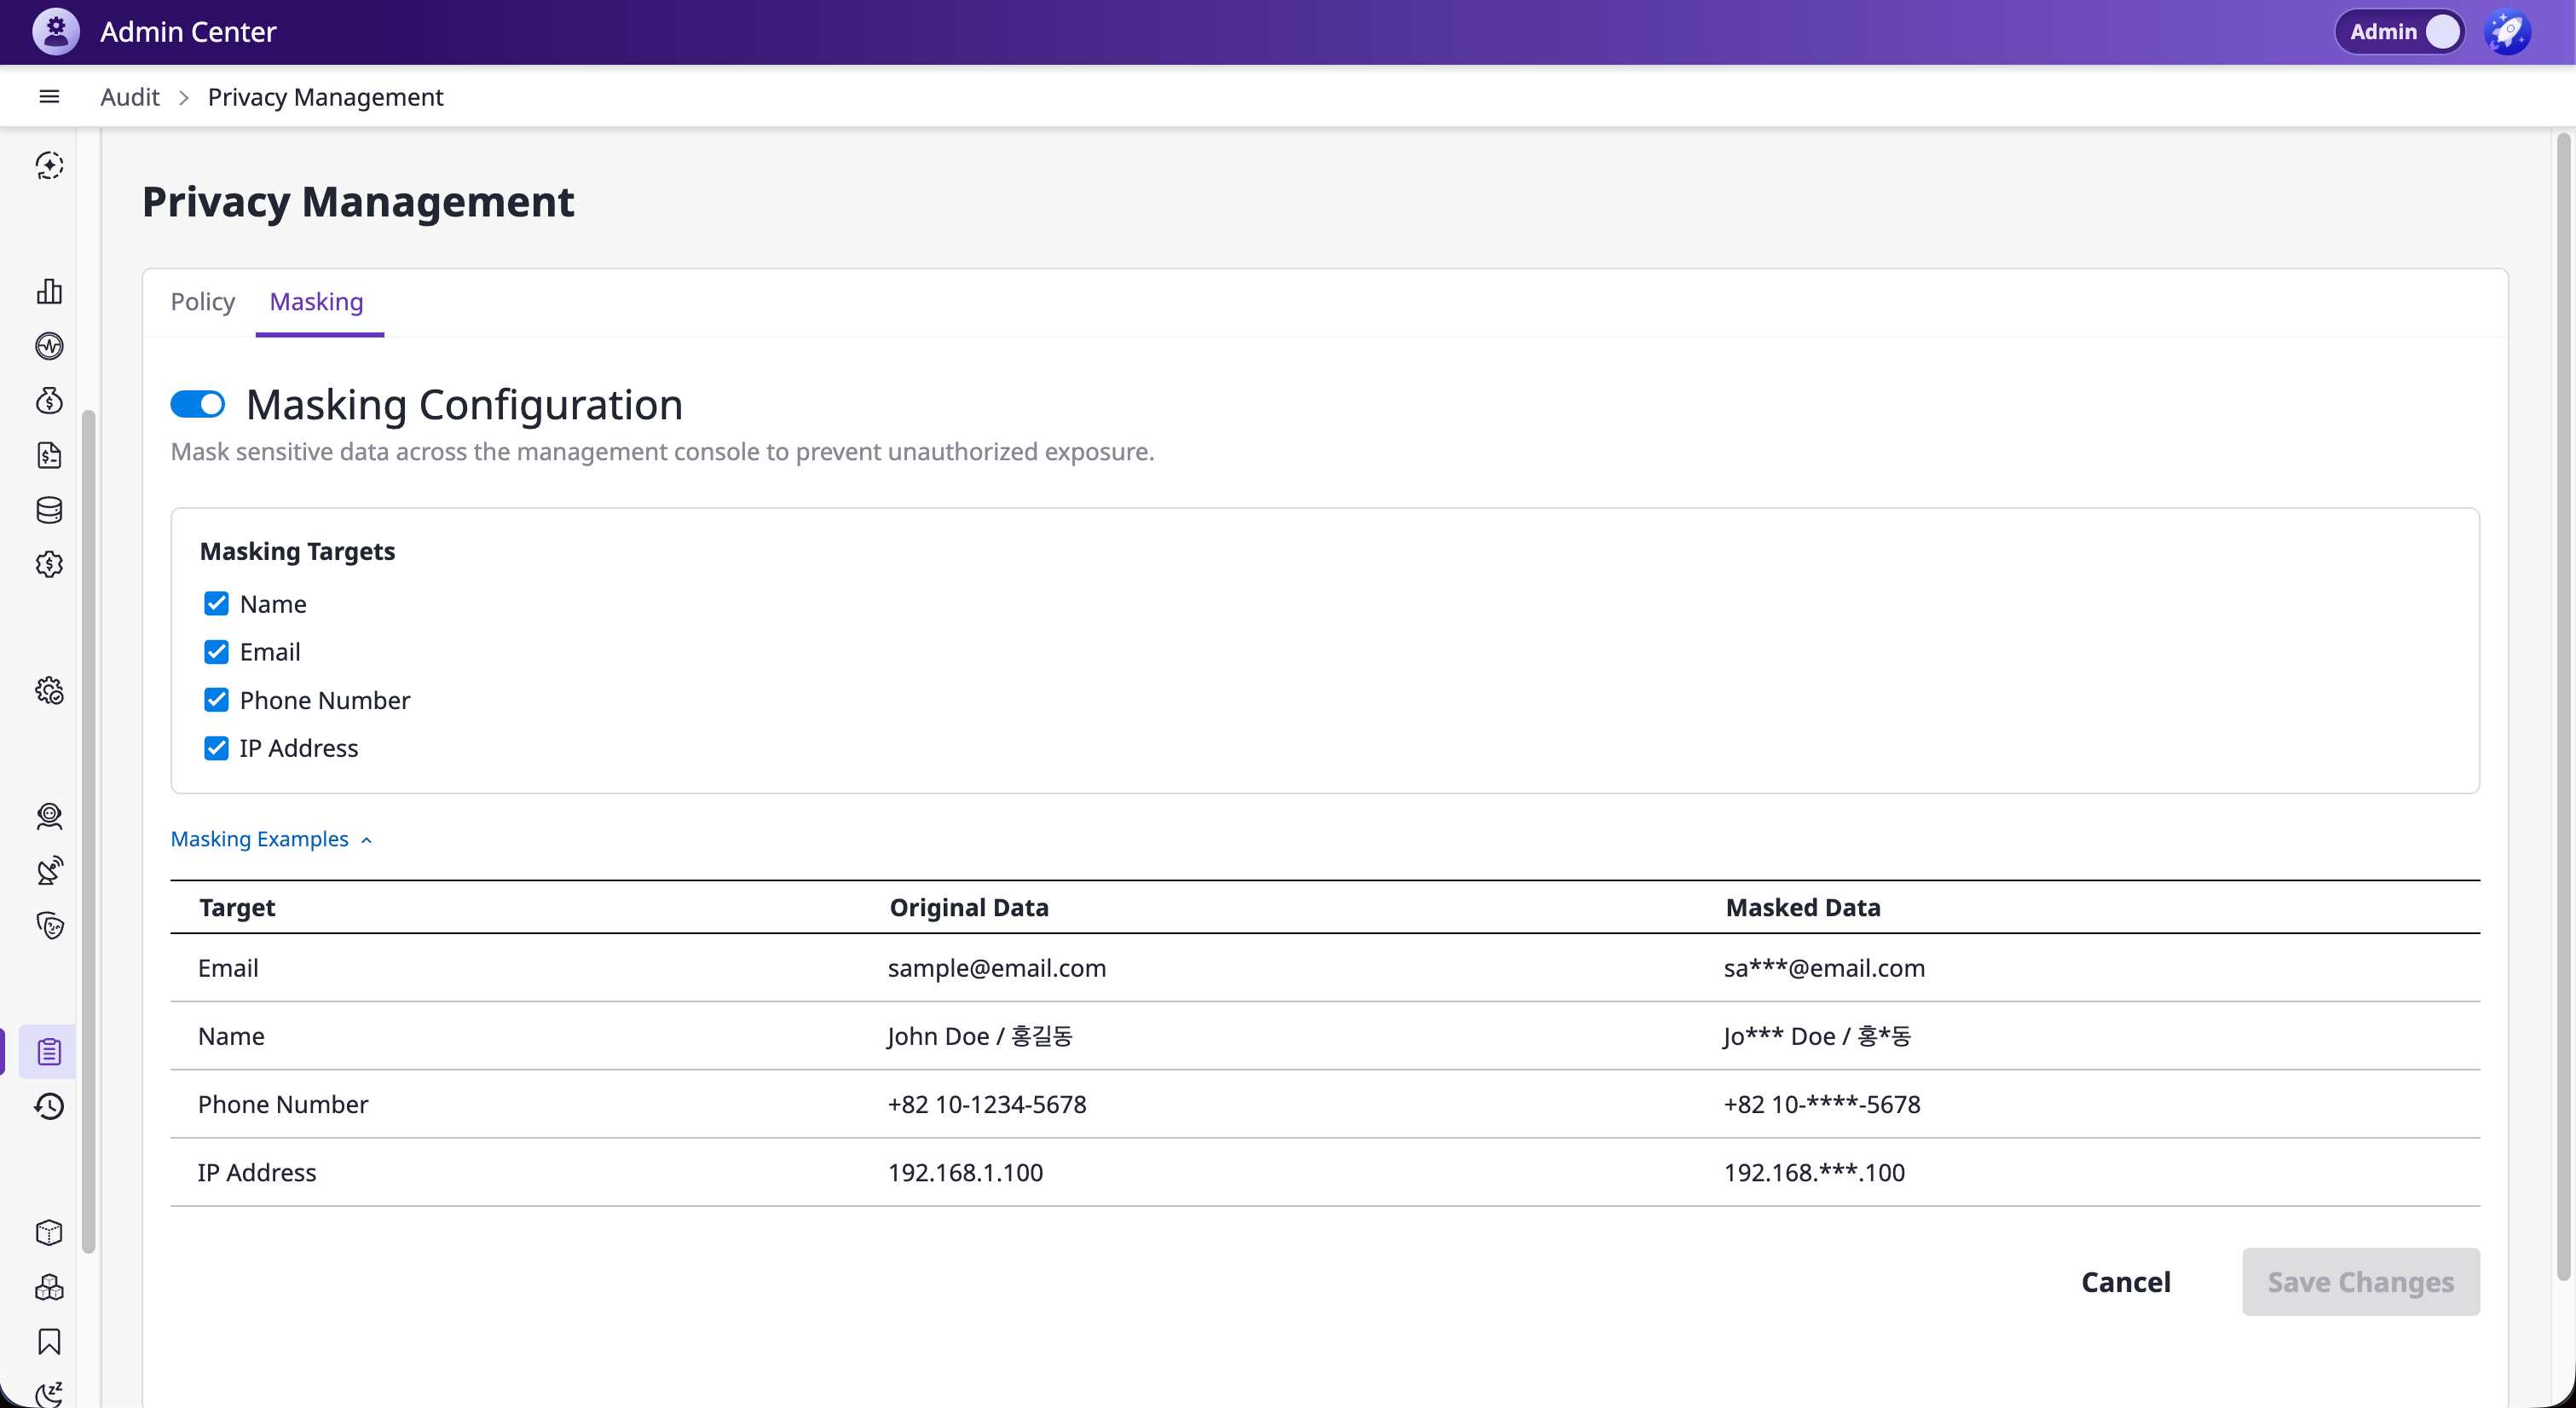Uncheck the Email masking target
The image size is (2576, 1408).
pos(216,652)
